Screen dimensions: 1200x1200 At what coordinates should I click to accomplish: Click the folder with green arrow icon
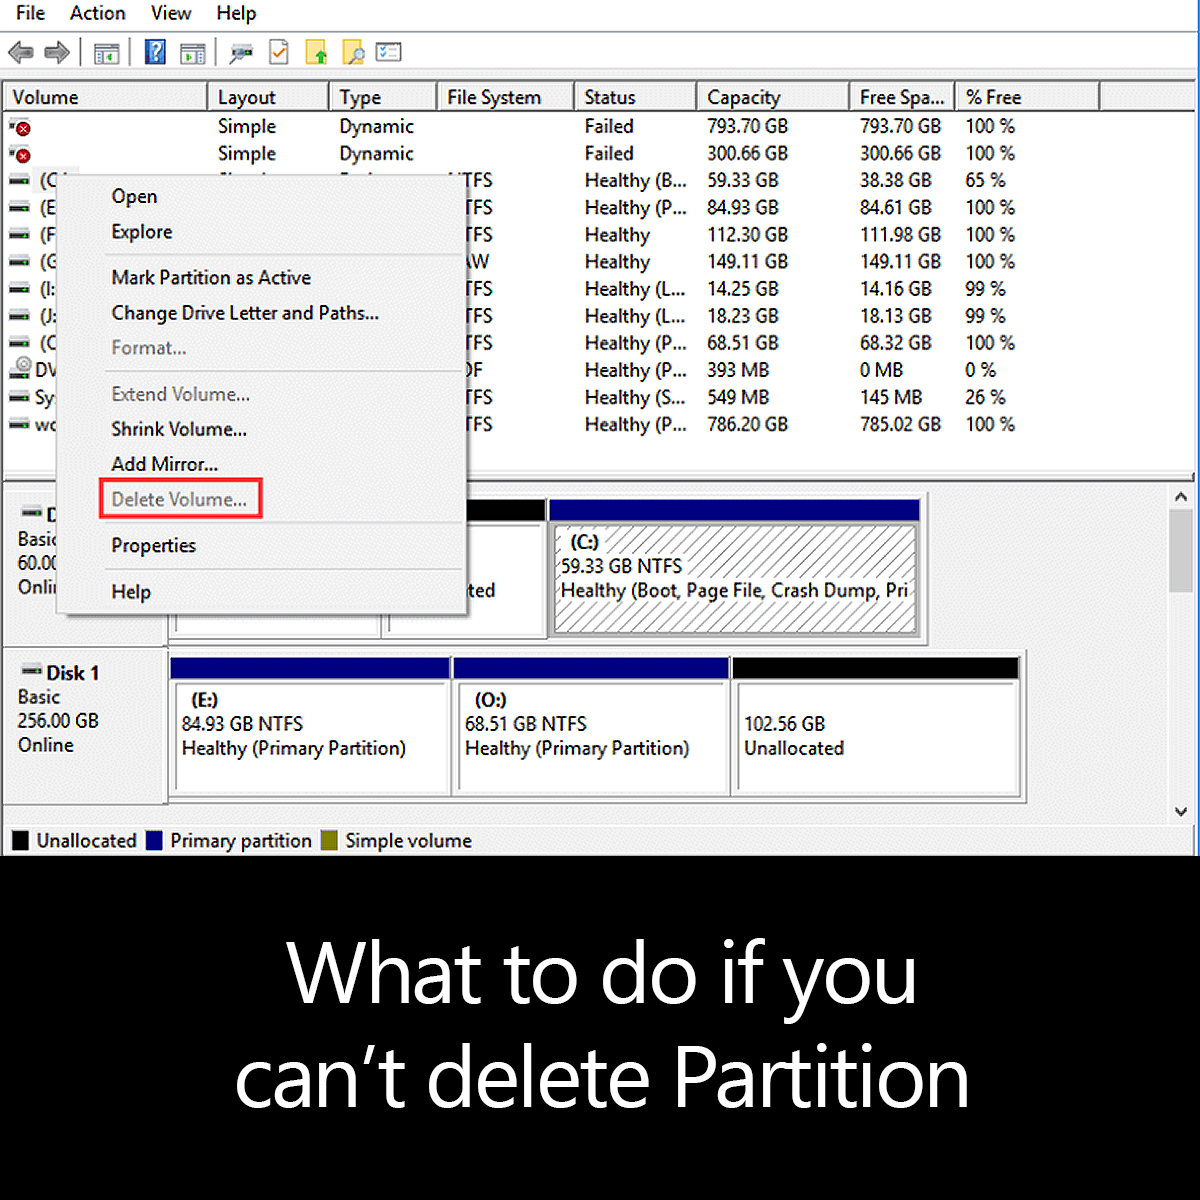(x=316, y=52)
